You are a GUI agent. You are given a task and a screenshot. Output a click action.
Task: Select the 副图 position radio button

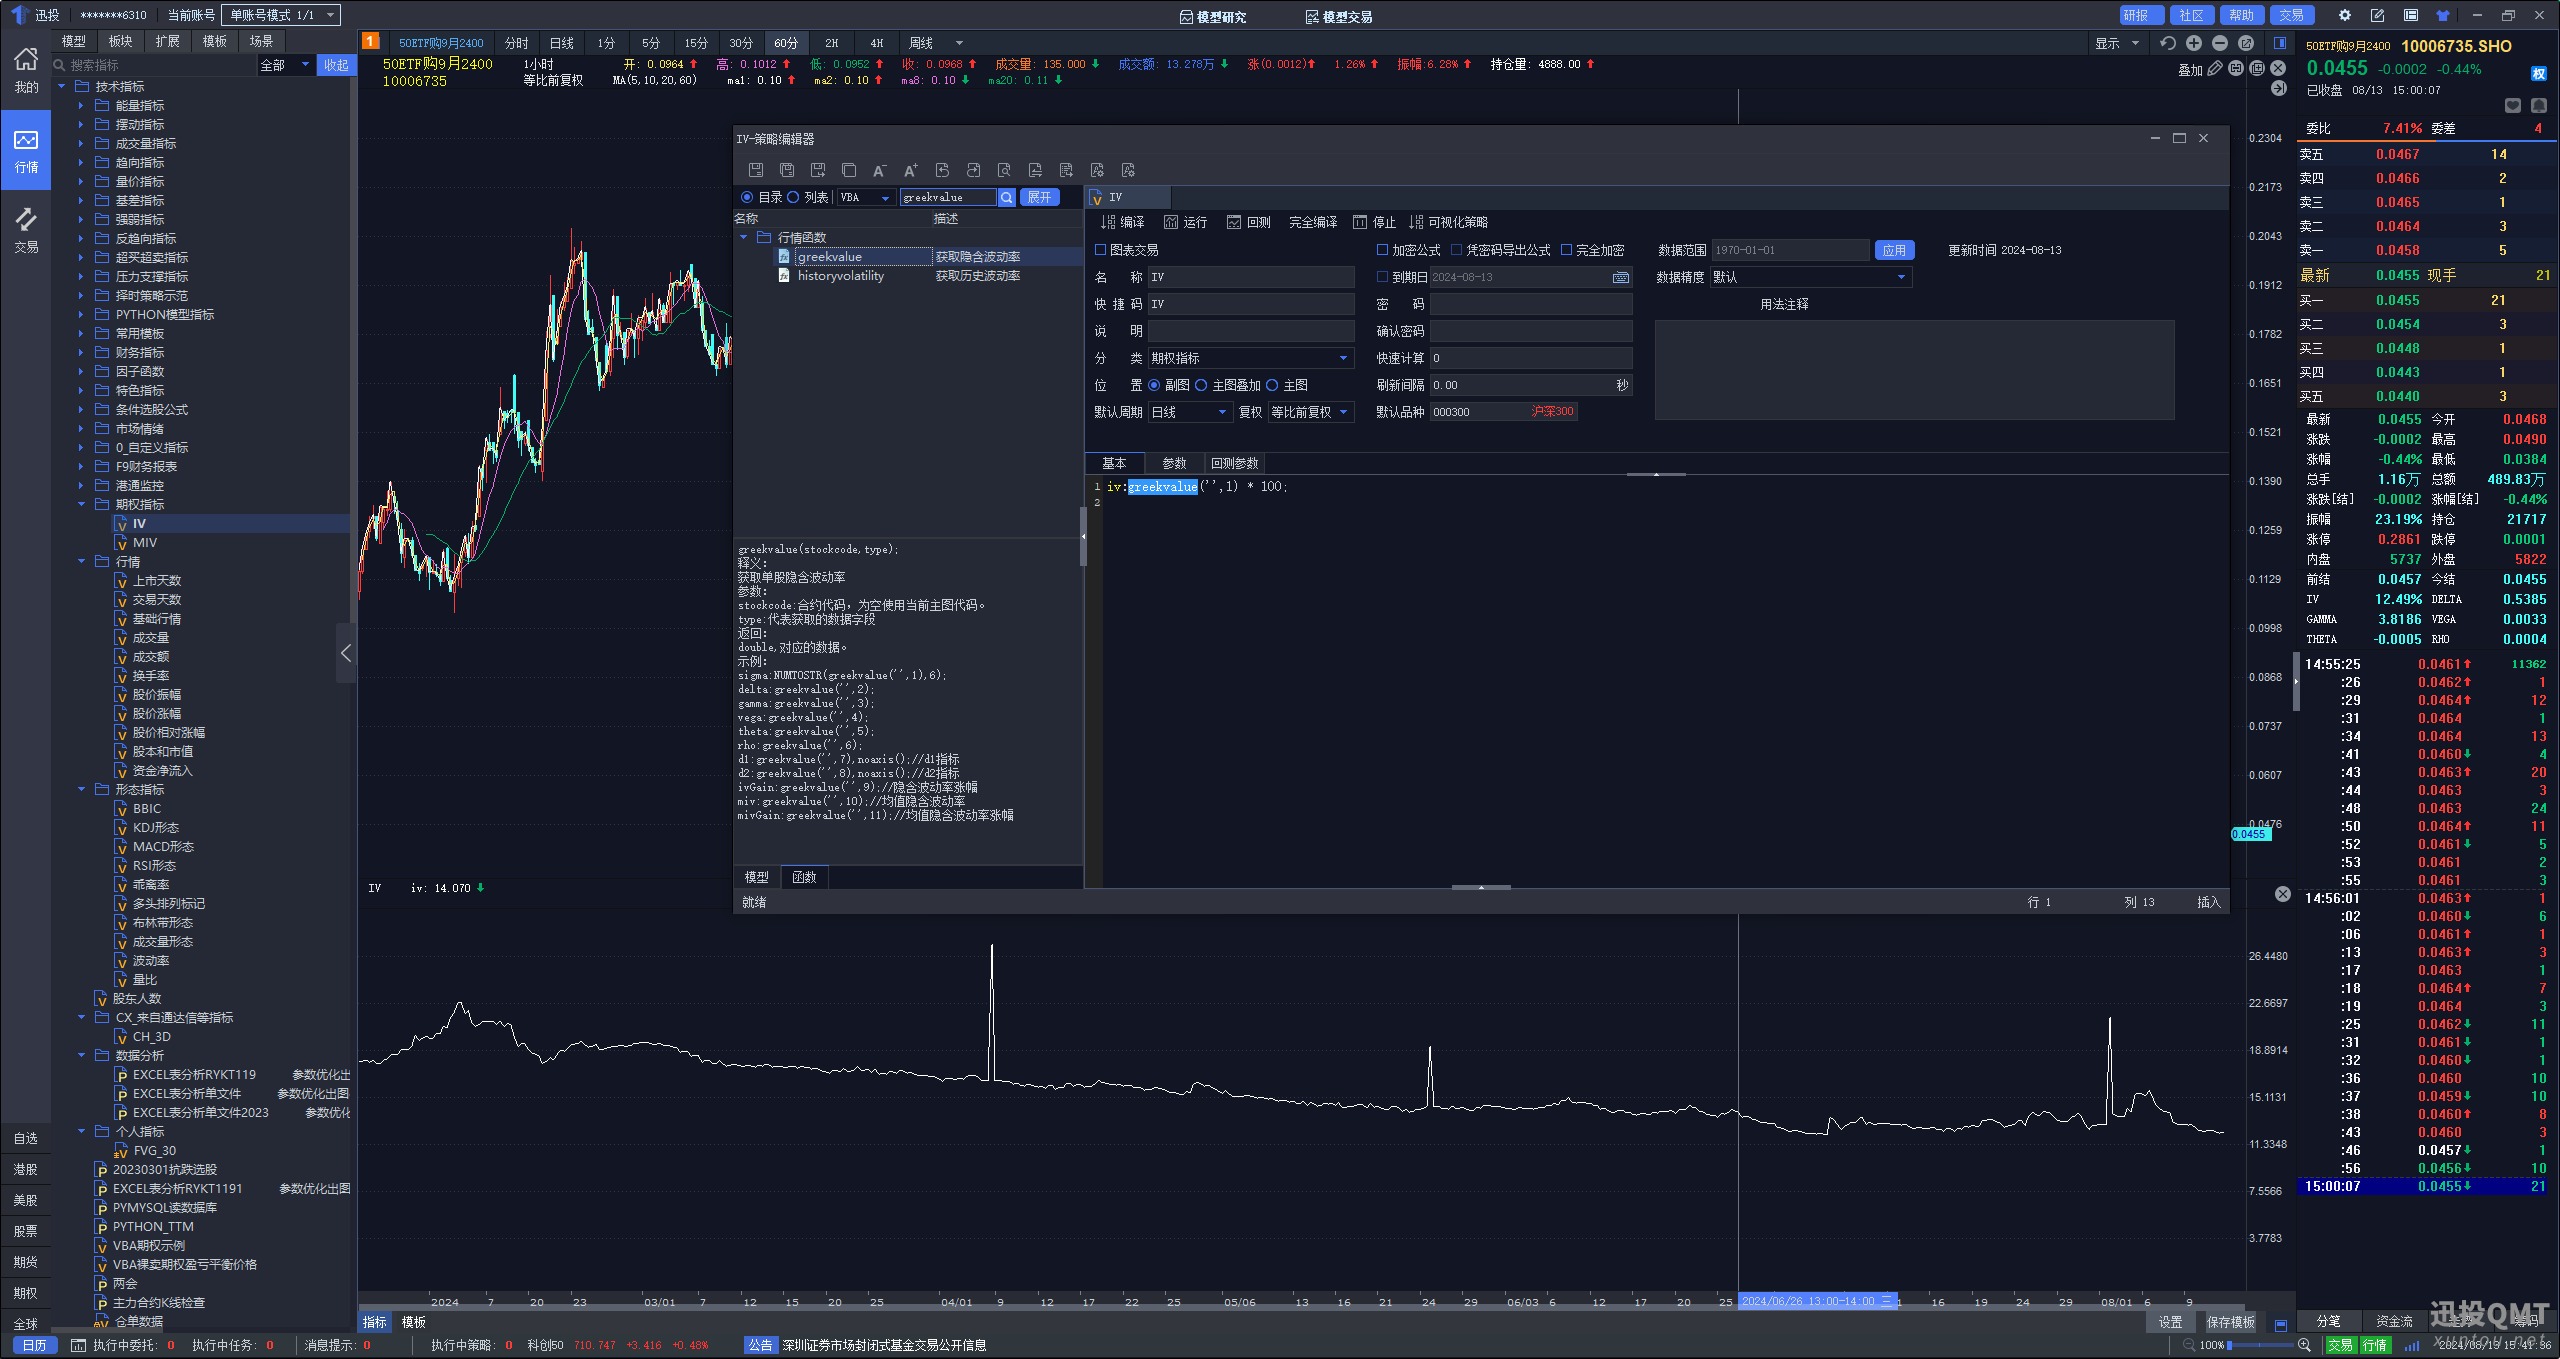pyautogui.click(x=1154, y=385)
